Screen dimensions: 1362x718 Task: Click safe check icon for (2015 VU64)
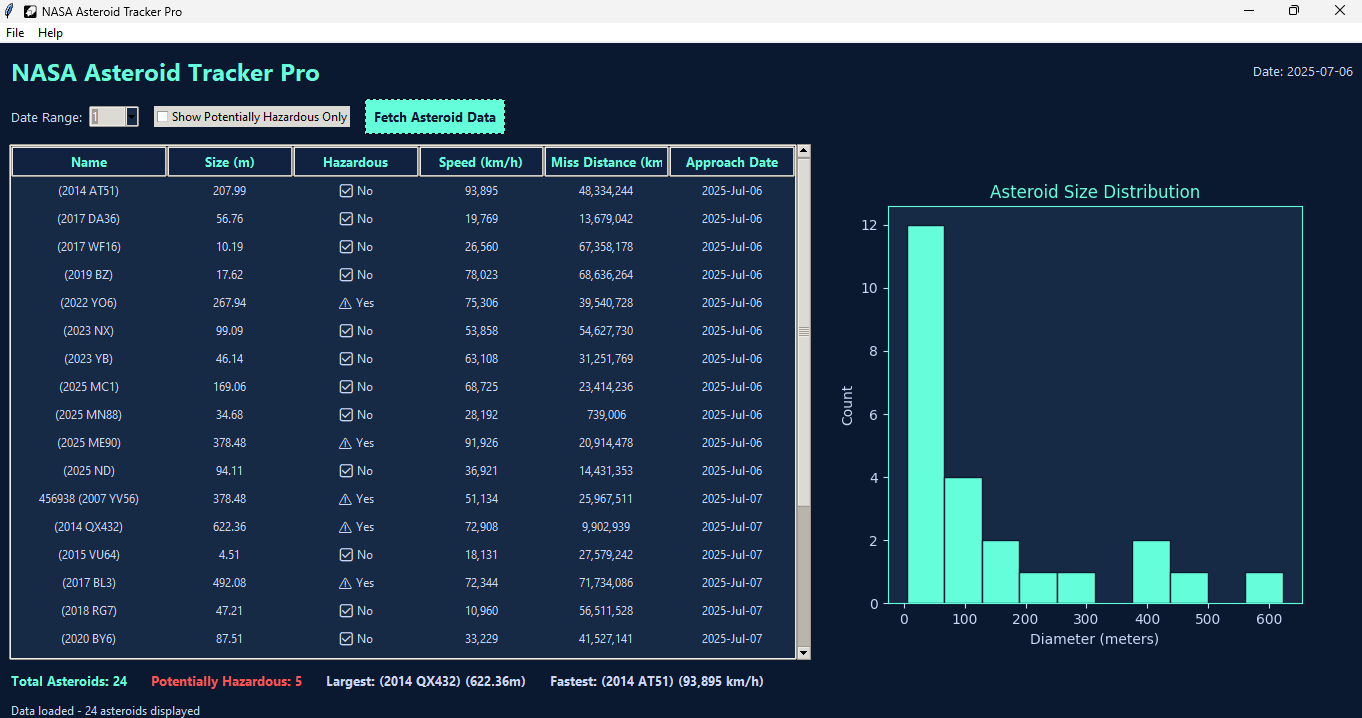346,555
